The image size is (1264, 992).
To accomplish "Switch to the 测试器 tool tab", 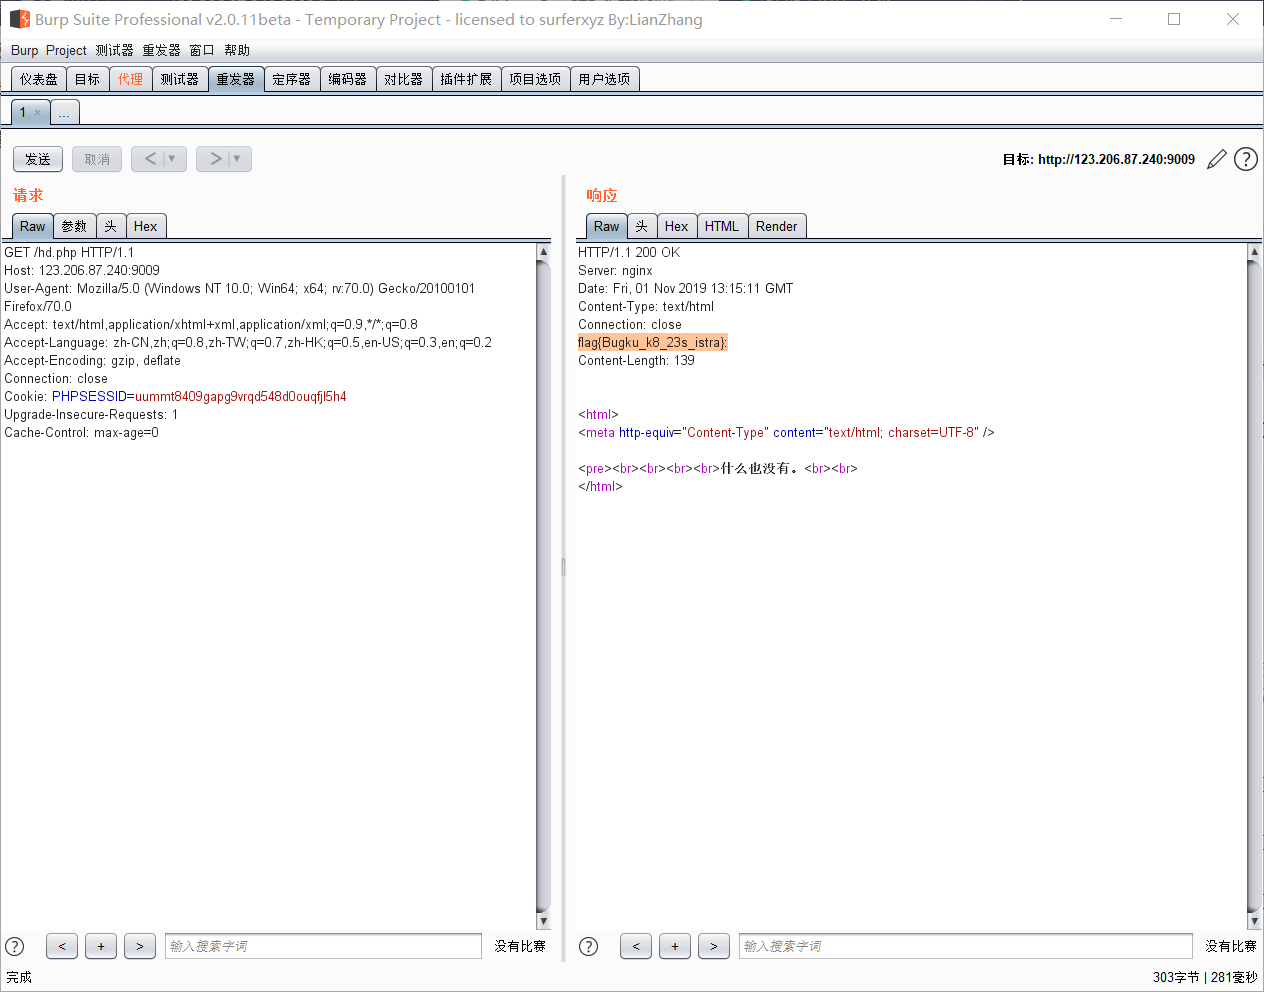I will pos(180,79).
